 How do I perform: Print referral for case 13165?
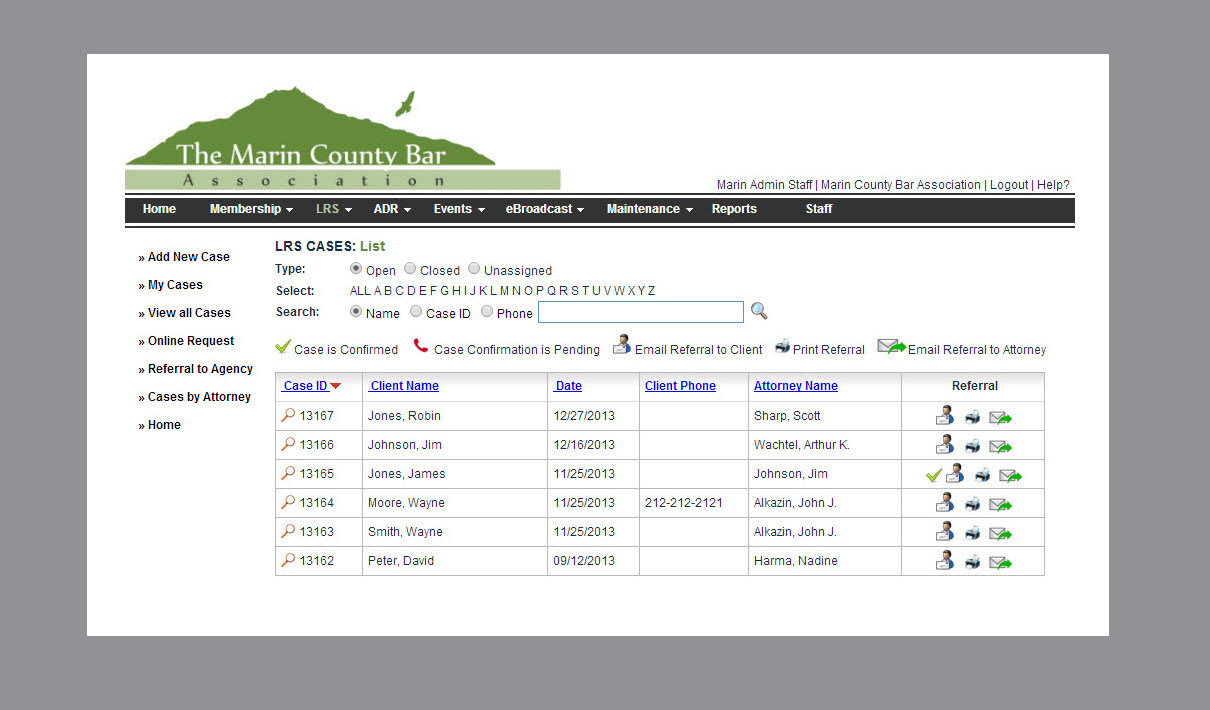coord(983,475)
